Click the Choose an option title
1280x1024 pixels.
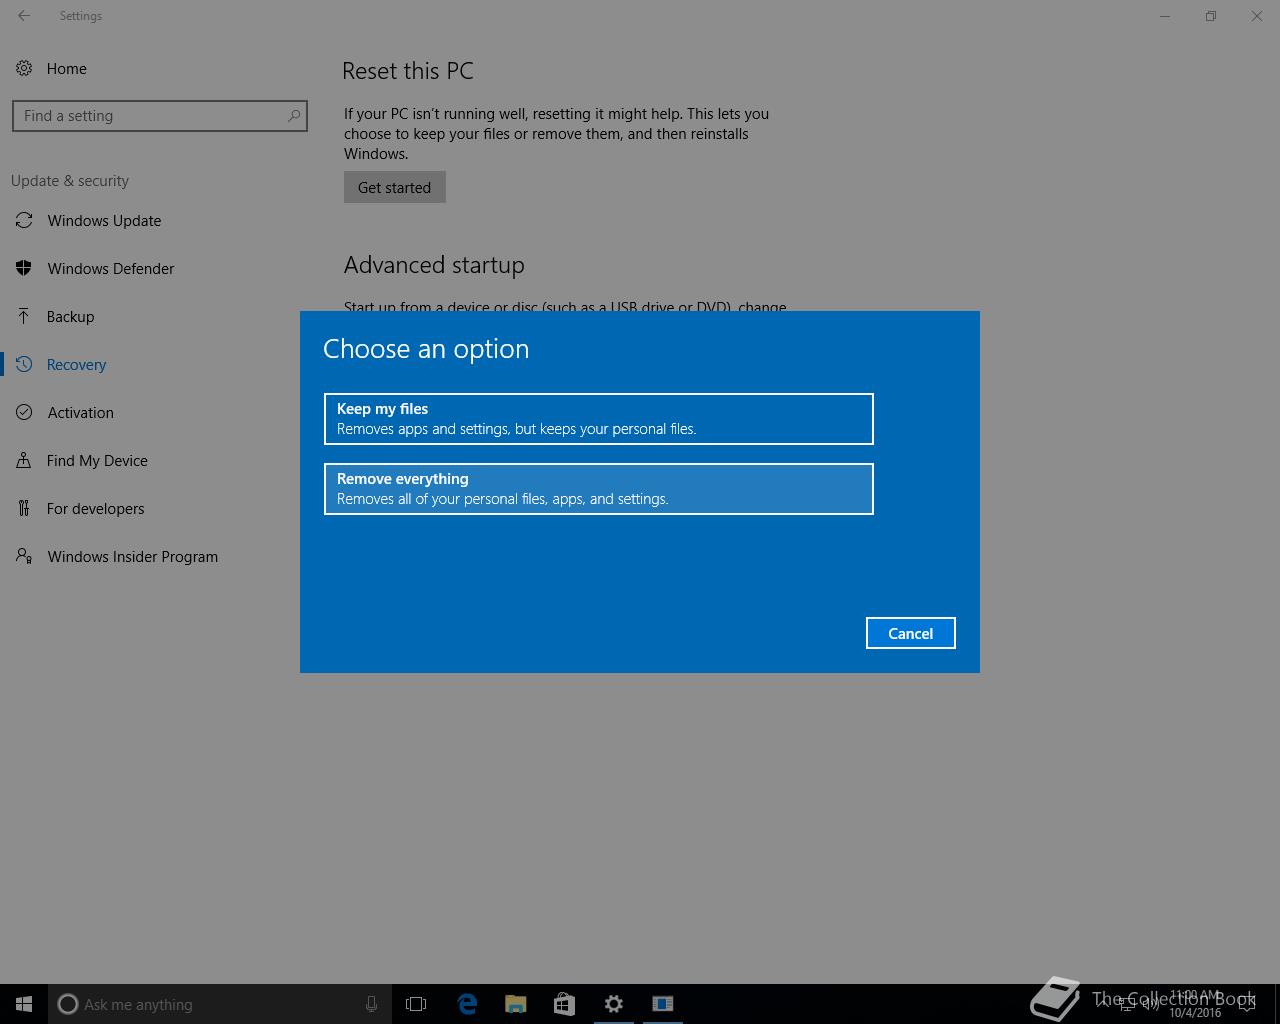(x=426, y=349)
